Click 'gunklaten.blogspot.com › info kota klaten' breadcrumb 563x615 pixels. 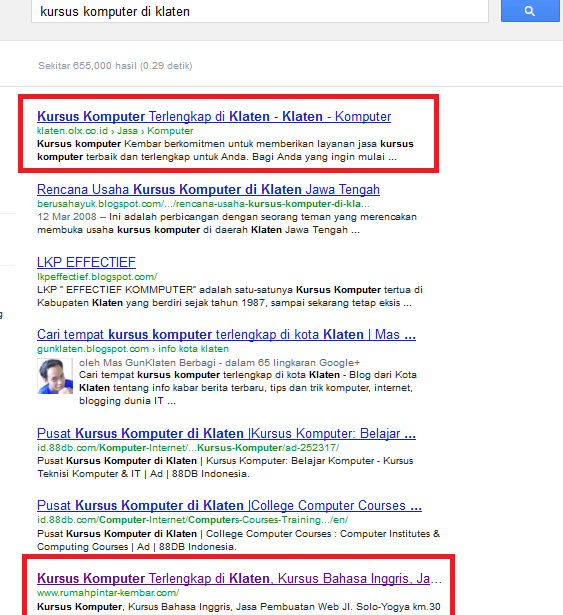133,349
